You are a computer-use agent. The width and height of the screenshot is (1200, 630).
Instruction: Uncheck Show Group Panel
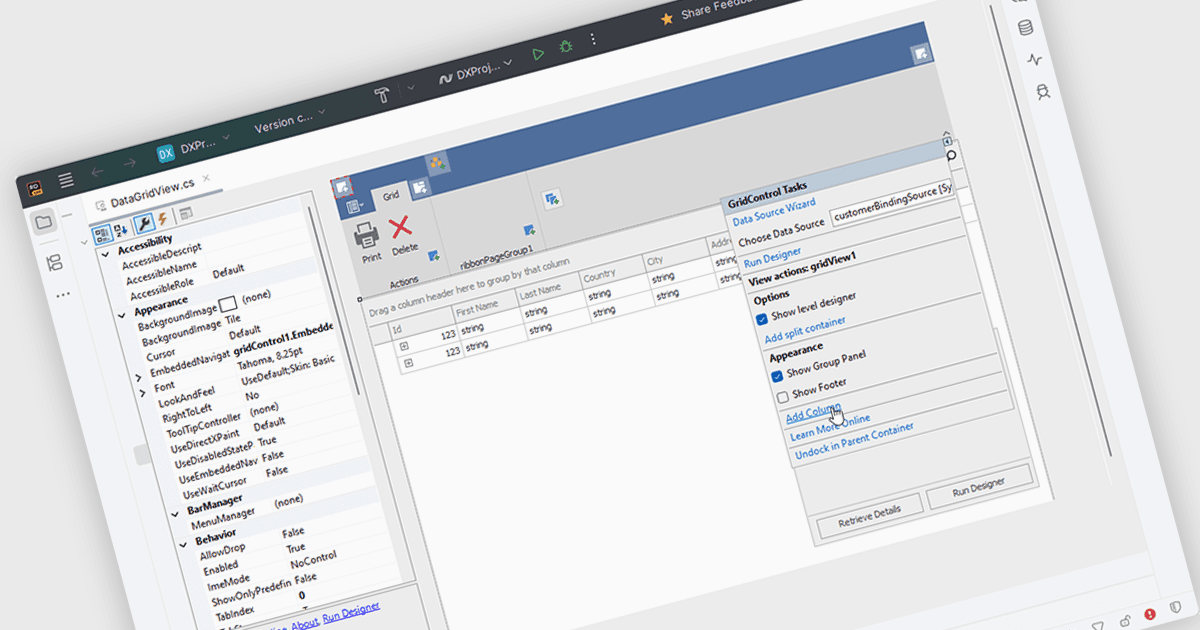point(777,376)
